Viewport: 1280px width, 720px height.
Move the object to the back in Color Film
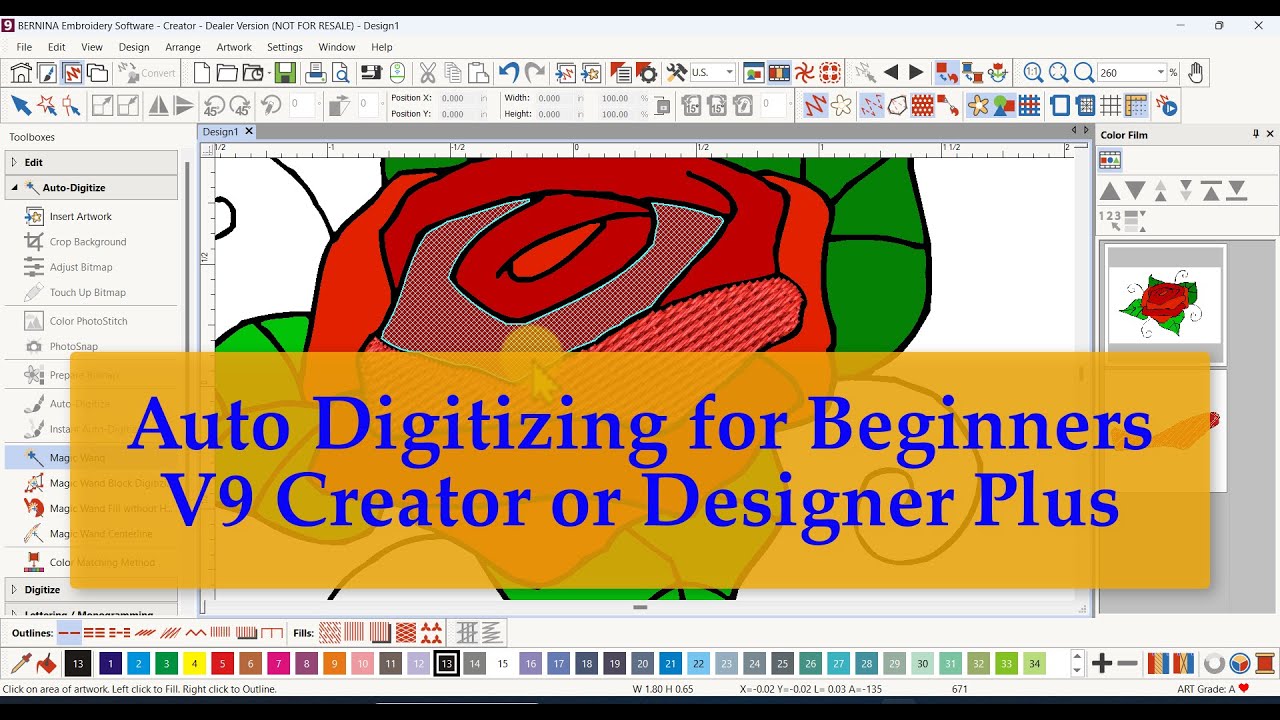(1237, 190)
